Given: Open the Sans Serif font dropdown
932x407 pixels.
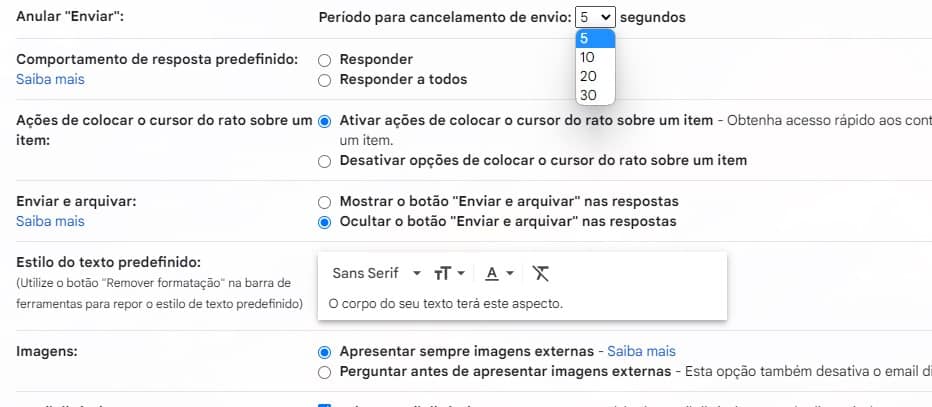Looking at the screenshot, I should 376,273.
